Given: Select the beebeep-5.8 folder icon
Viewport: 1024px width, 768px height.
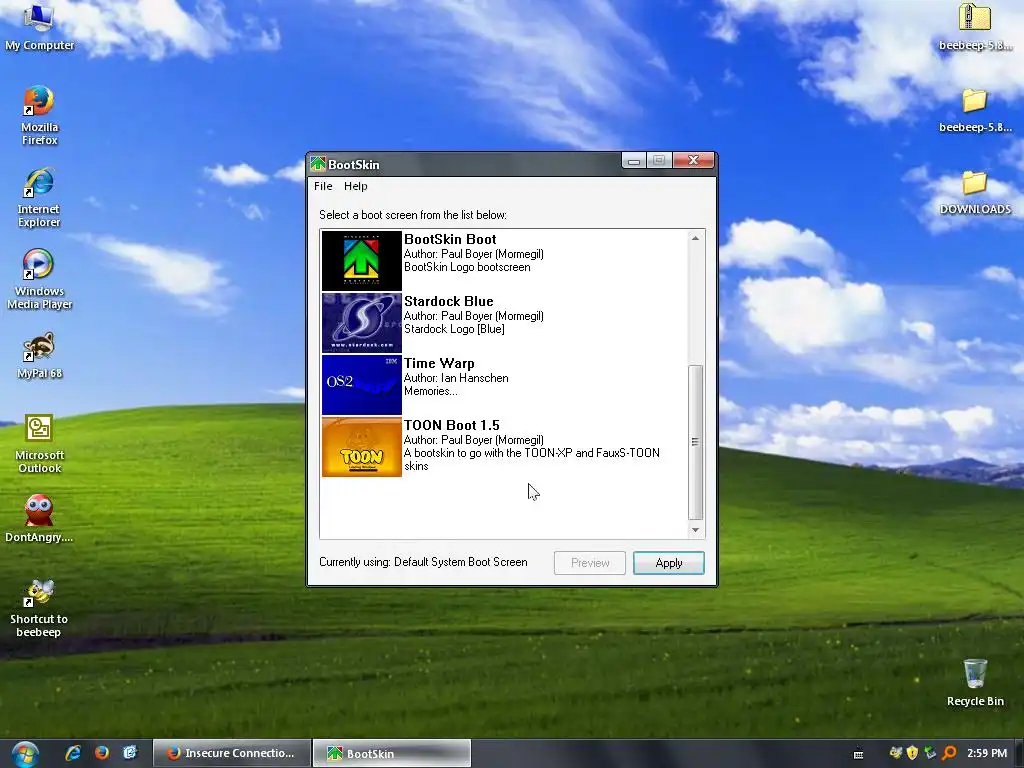Looking at the screenshot, I should pos(975,110).
